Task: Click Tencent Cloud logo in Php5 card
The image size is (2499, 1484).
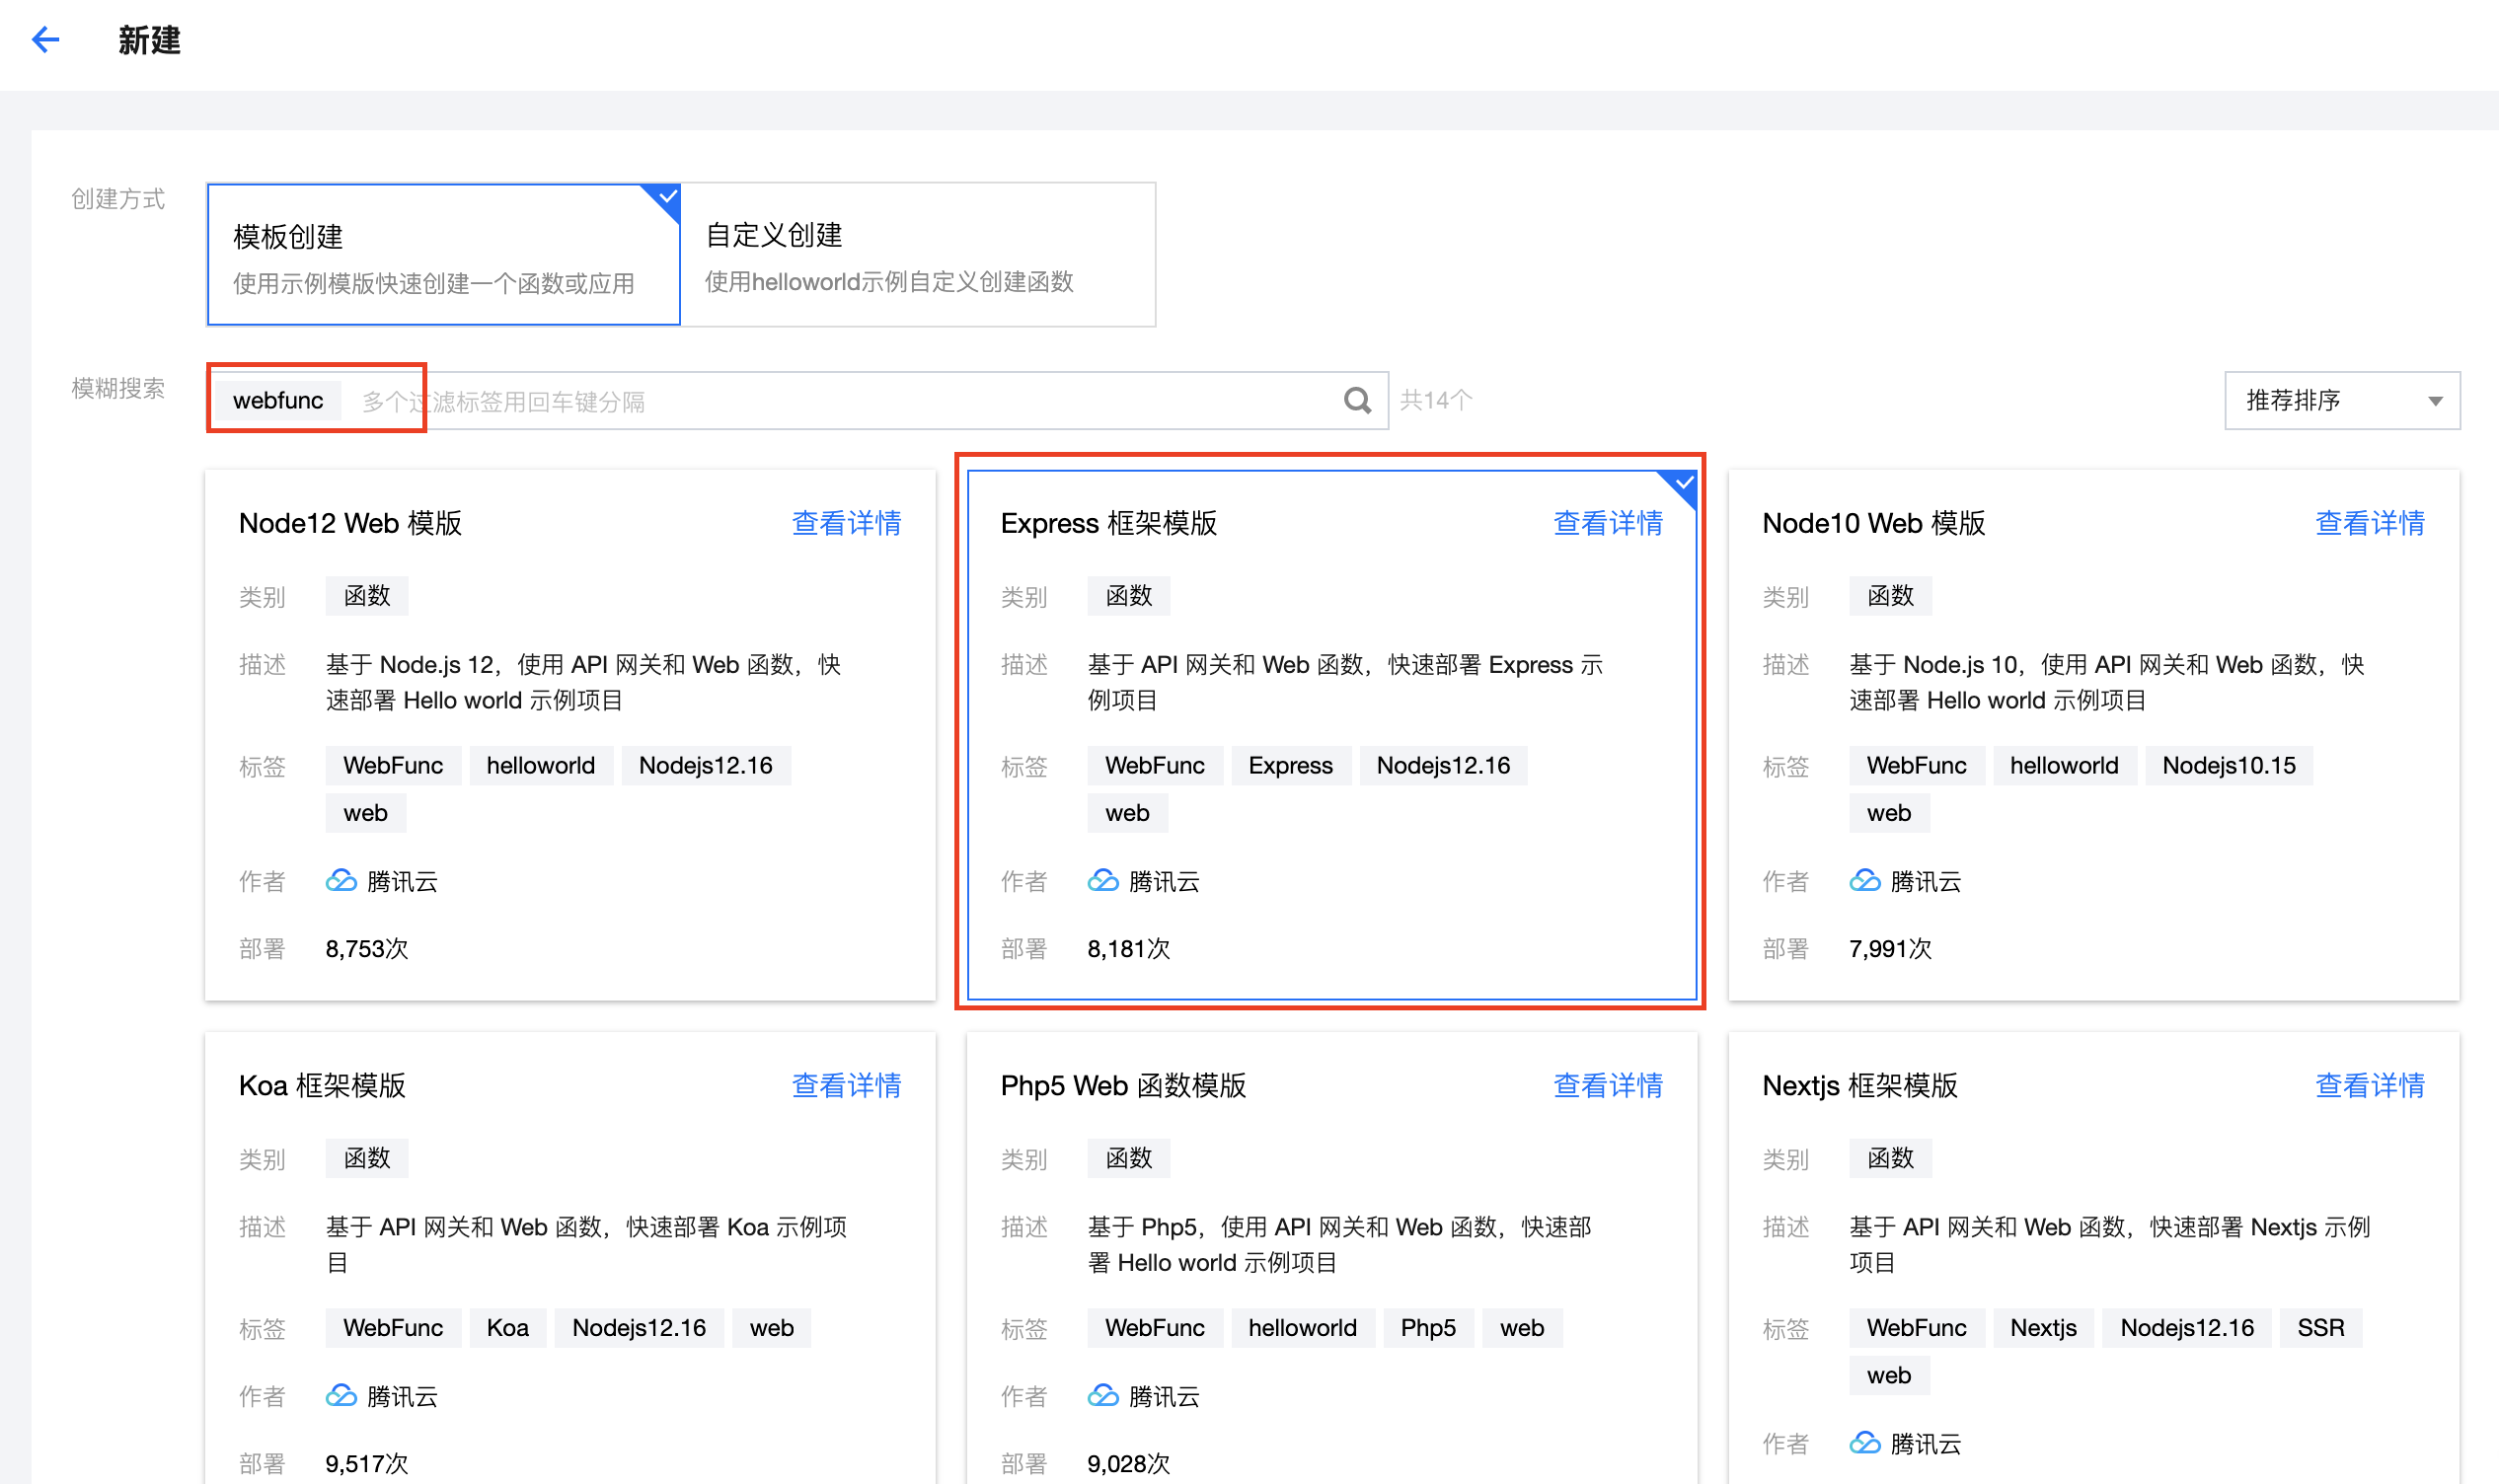Action: (x=1103, y=1396)
